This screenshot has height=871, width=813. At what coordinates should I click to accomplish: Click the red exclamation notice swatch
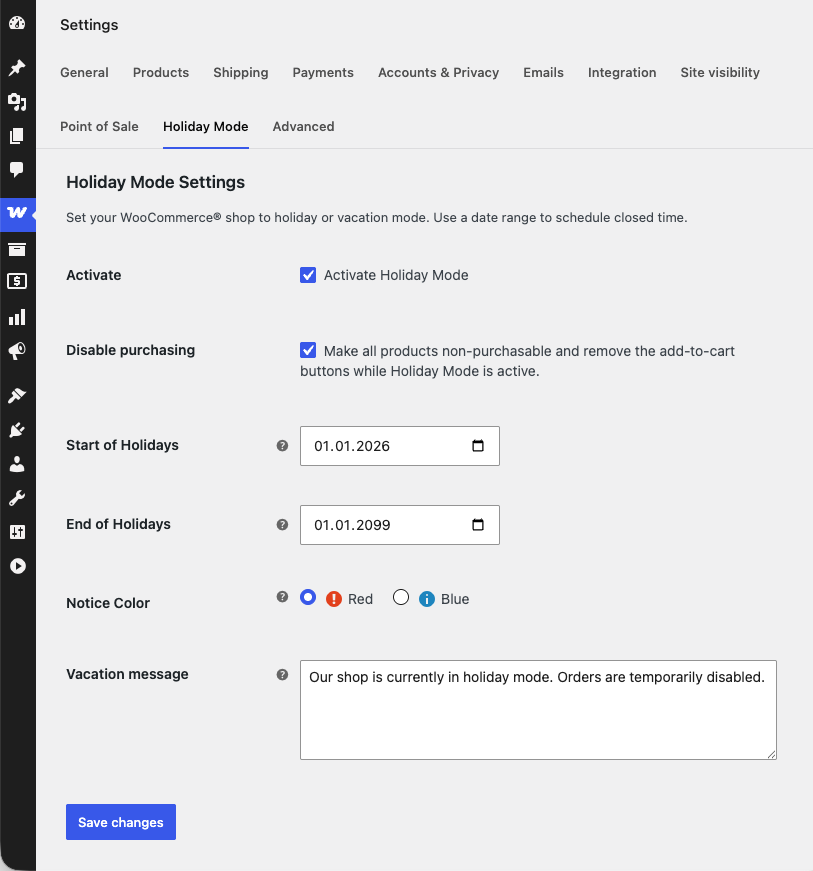pos(334,599)
